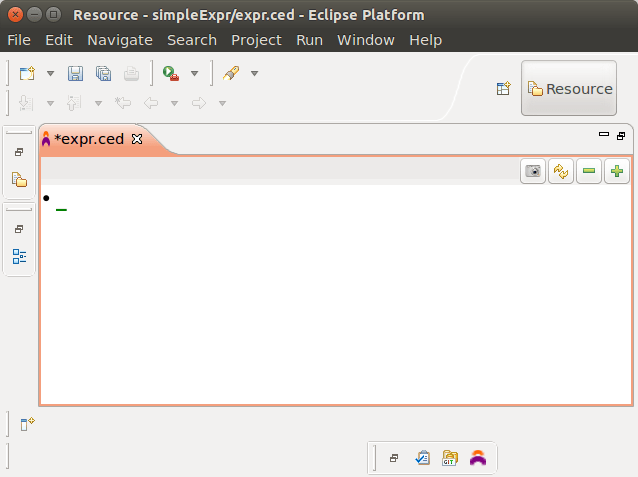Screen dimensions: 638x477
Task: Click the camera snapshot icon in editor
Action: pyautogui.click(x=534, y=171)
